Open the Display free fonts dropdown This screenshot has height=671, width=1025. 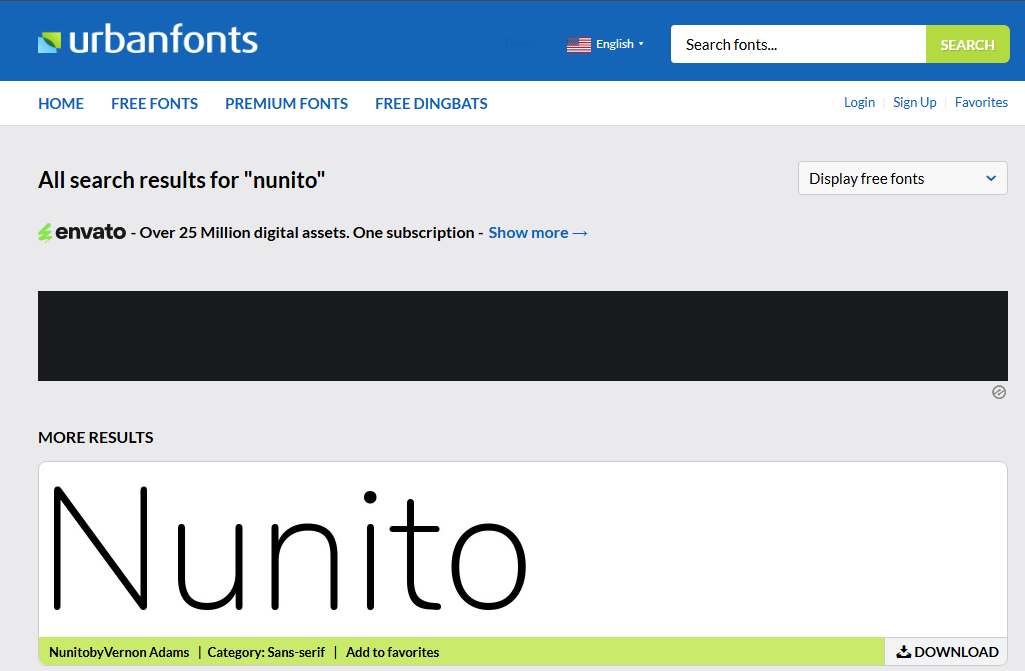901,178
